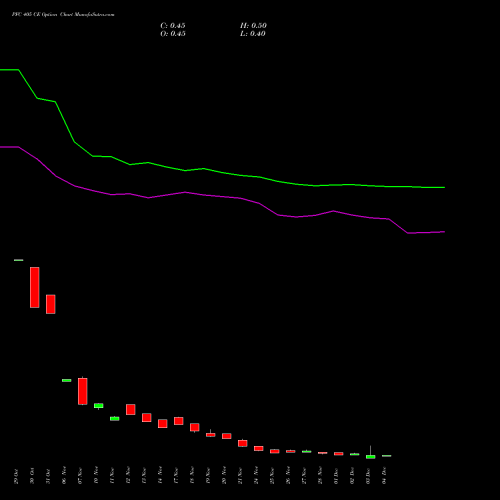Click the '02 Dec' date label

click(352, 476)
